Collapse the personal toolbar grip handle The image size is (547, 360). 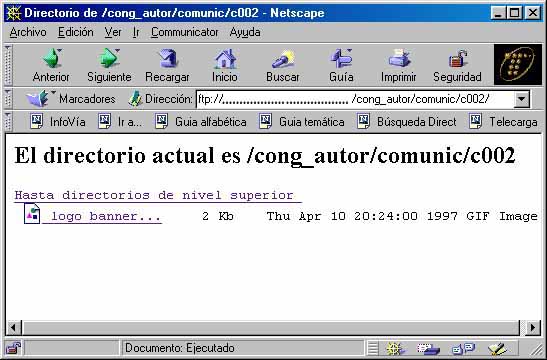click(8, 122)
